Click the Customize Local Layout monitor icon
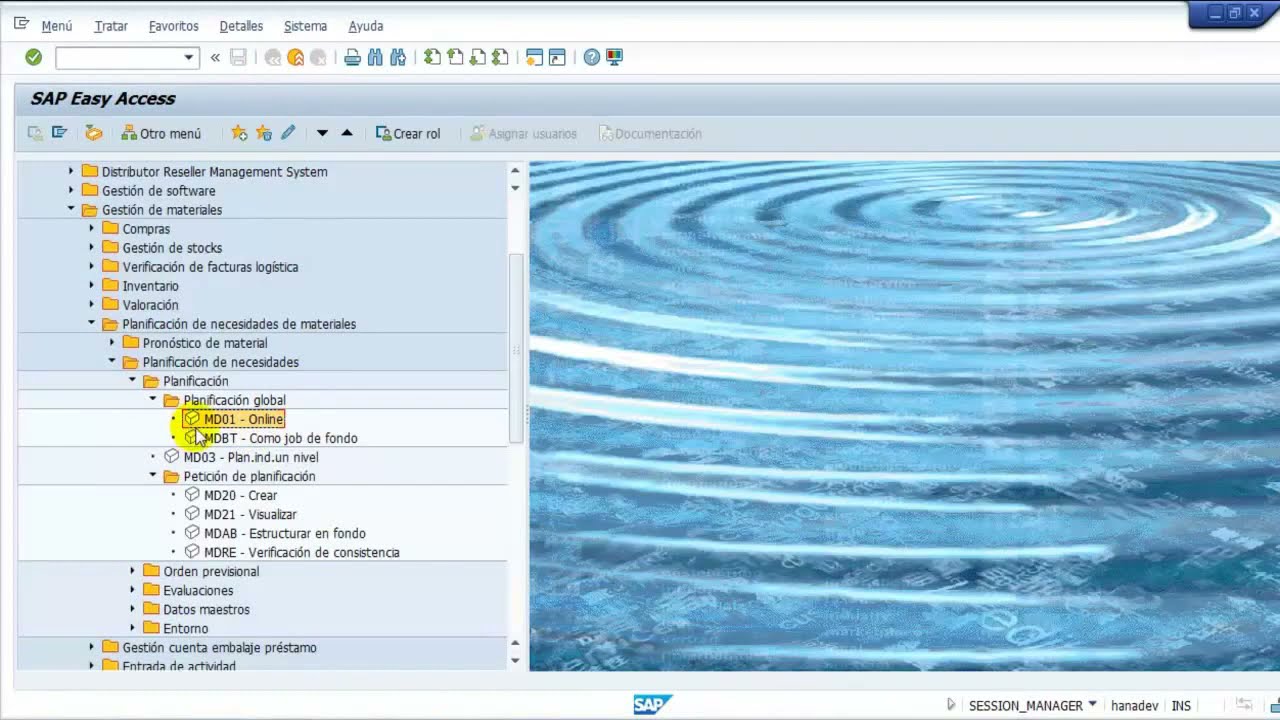 tap(615, 58)
